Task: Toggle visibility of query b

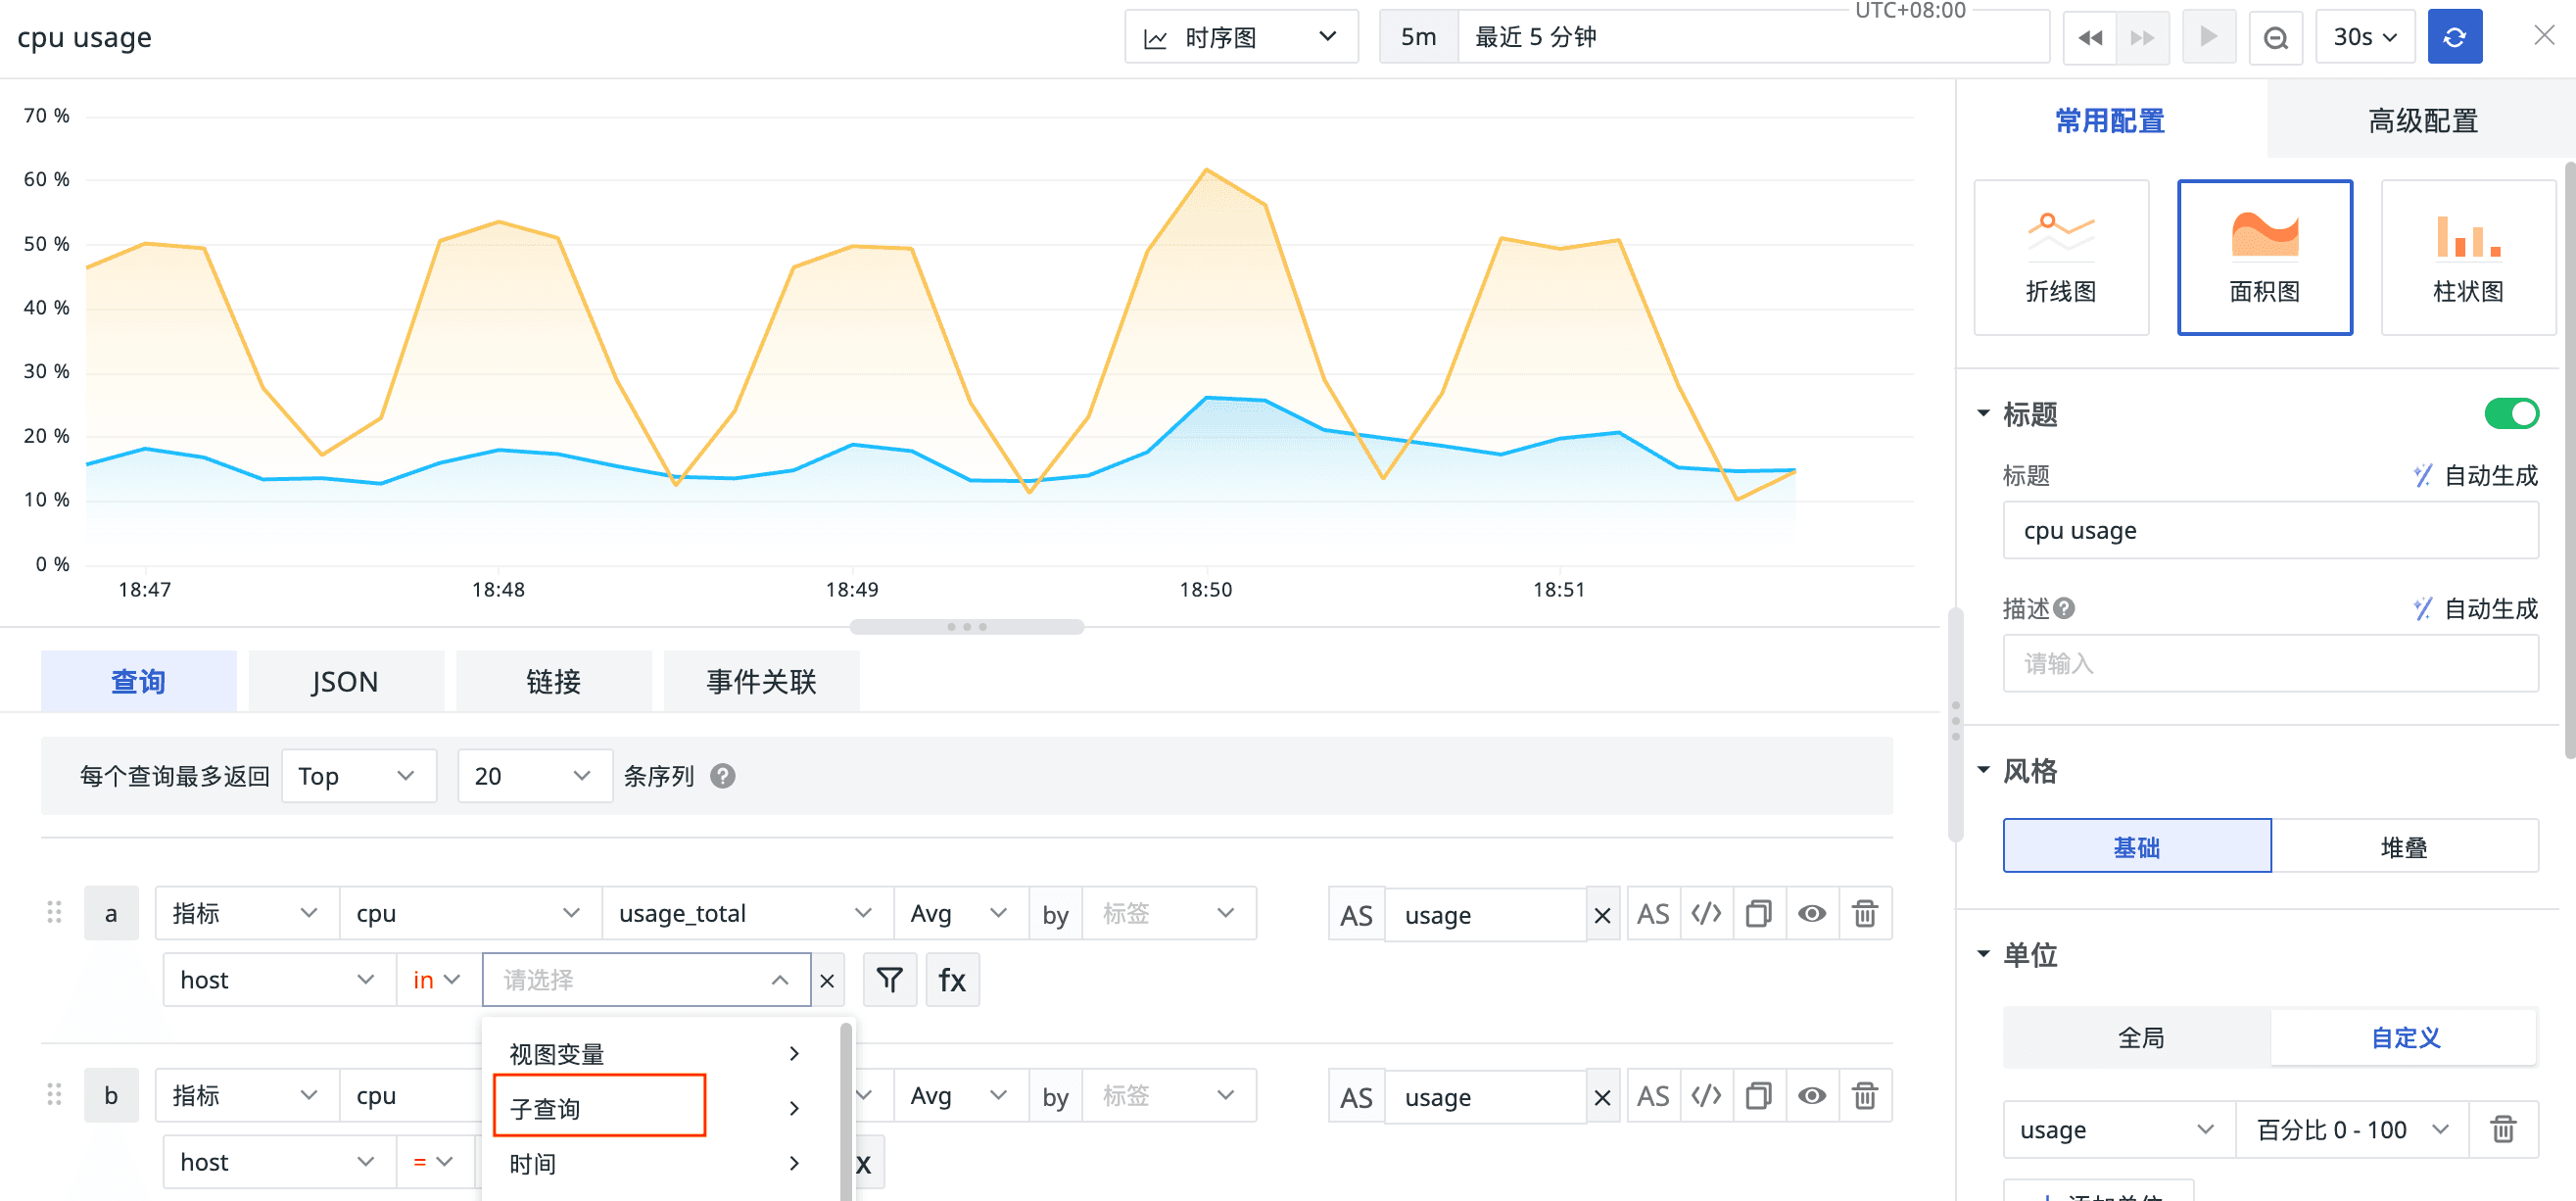Action: (1811, 1095)
